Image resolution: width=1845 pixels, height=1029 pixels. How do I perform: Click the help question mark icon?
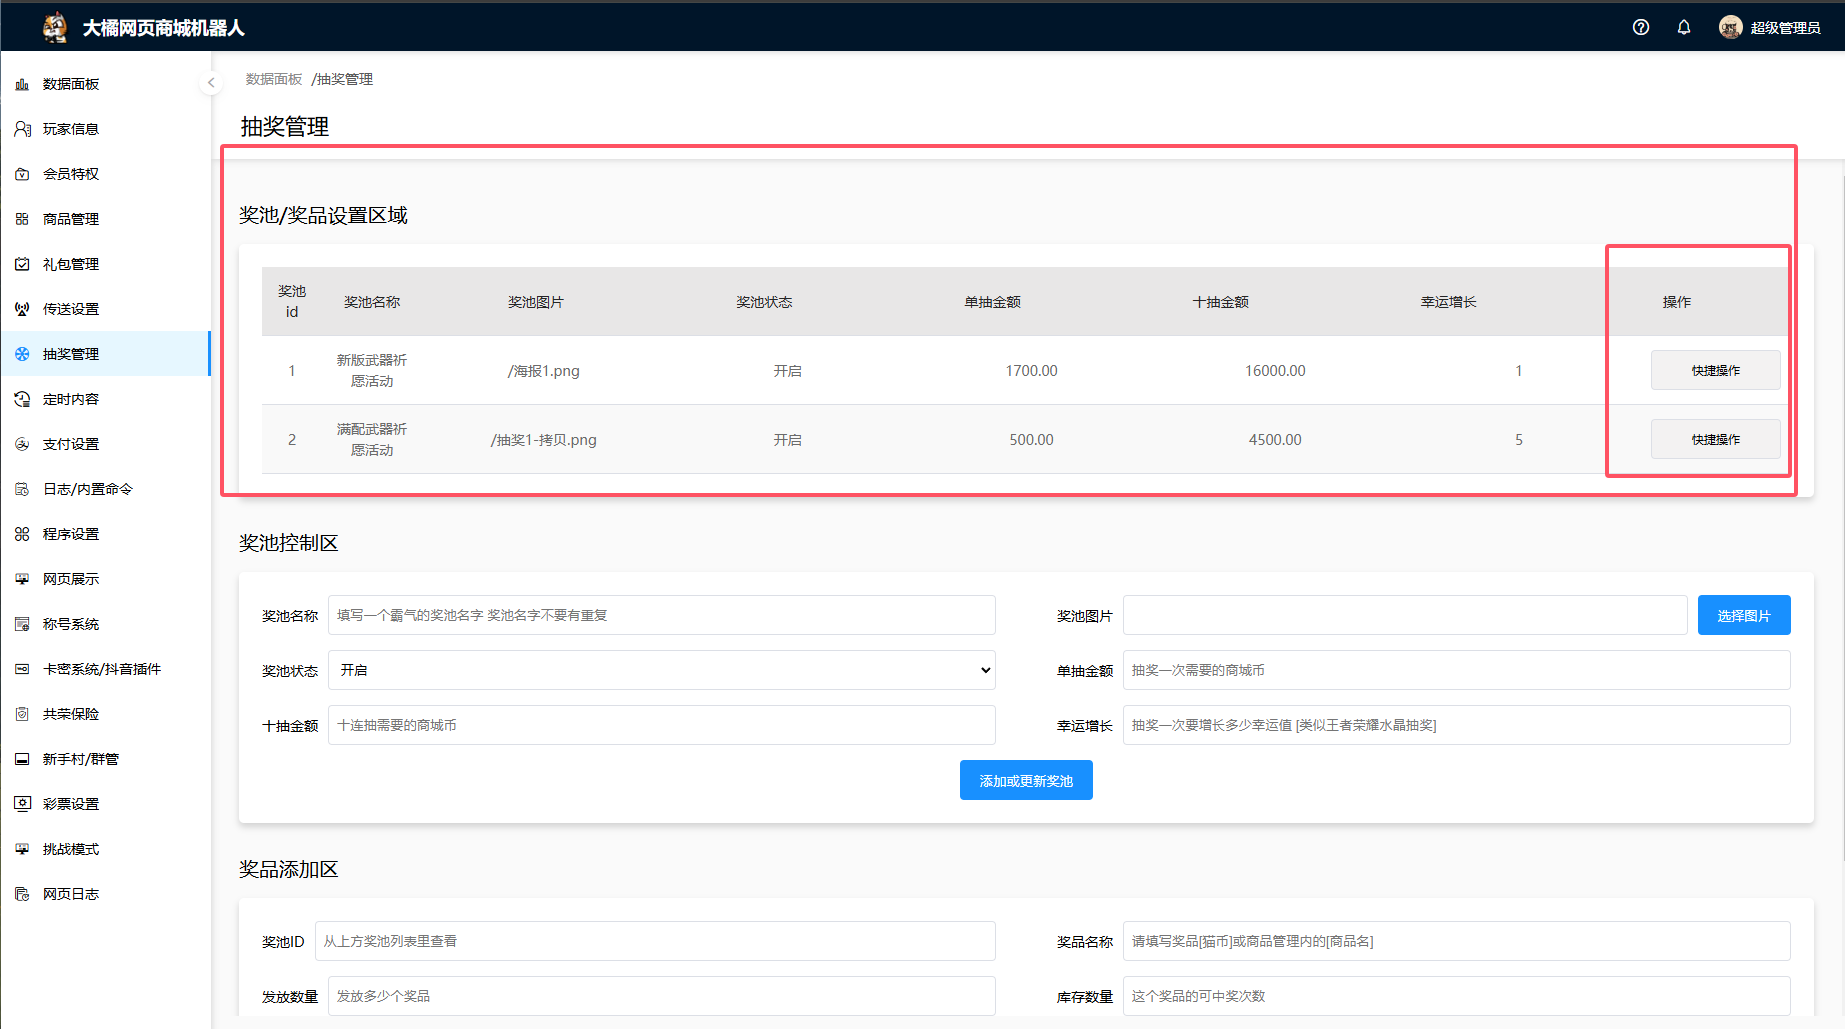[x=1640, y=27]
